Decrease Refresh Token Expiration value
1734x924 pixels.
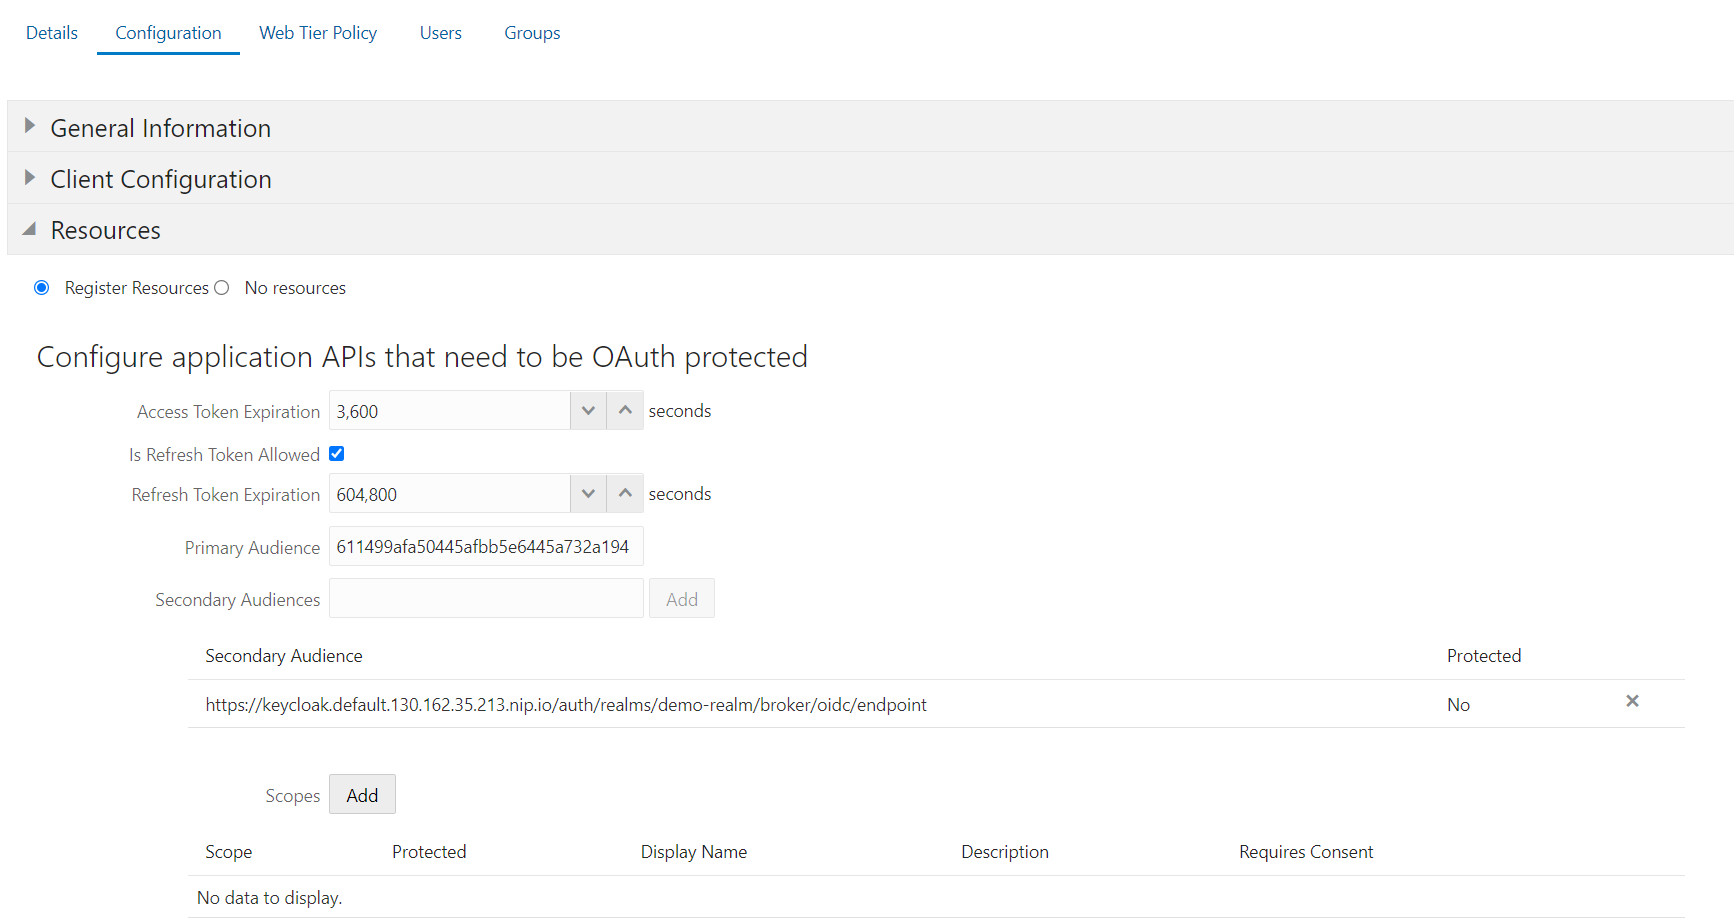pyautogui.click(x=588, y=494)
